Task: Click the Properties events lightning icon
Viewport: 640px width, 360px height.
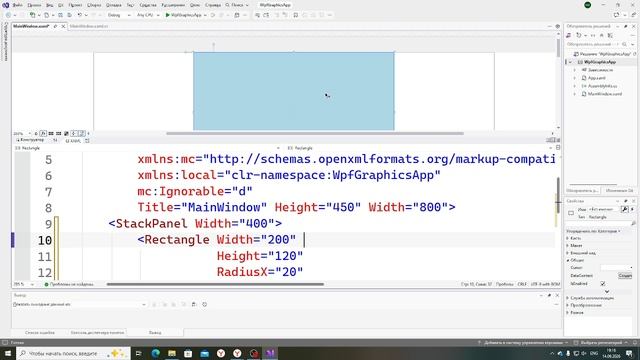Action: click(632, 209)
